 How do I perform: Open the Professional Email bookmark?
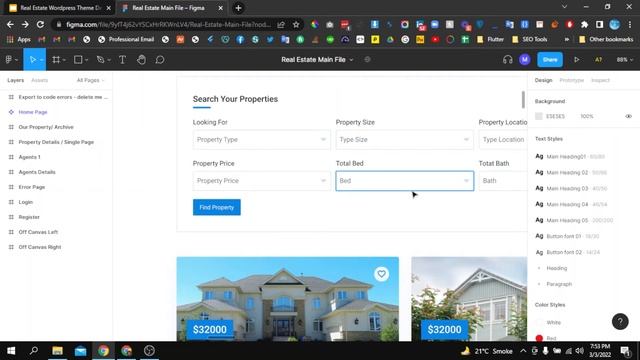(x=126, y=40)
